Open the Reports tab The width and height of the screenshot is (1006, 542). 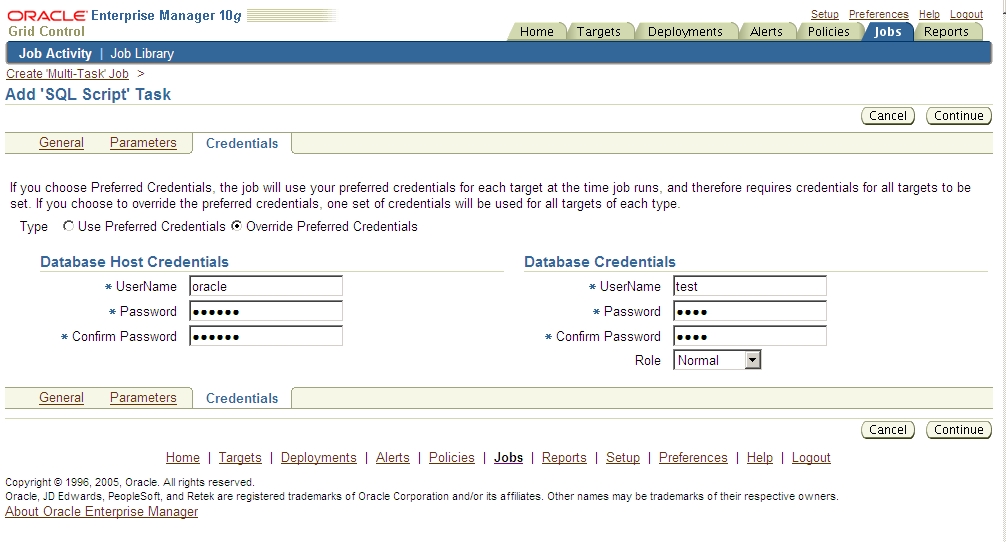(946, 31)
